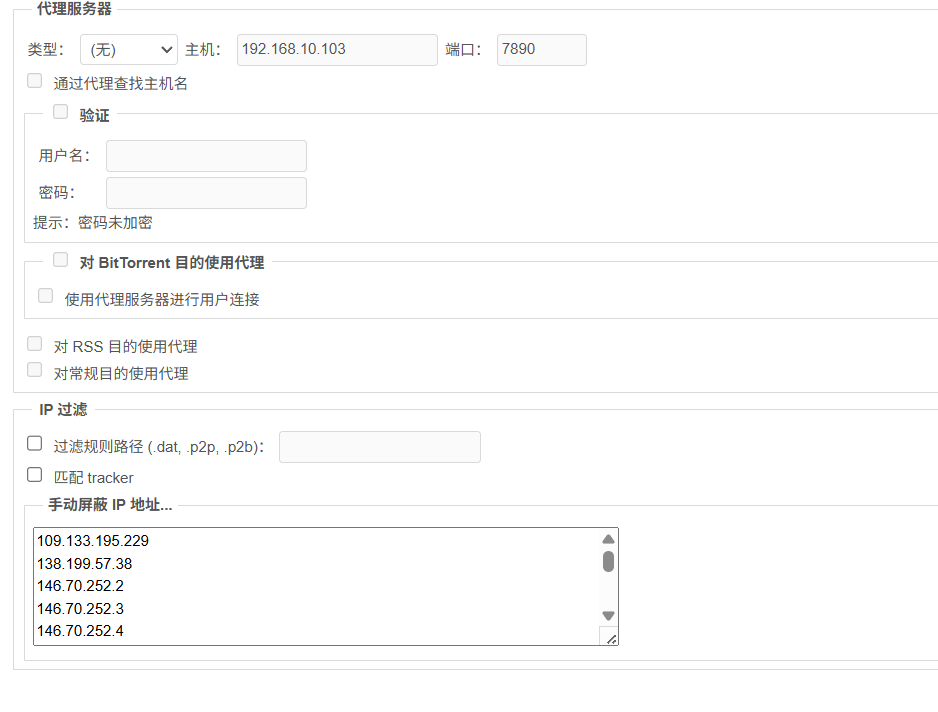The height and width of the screenshot is (712, 938).
Task: Toggle 对 RSS 目的使用代理 checkbox
Action: (x=35, y=344)
